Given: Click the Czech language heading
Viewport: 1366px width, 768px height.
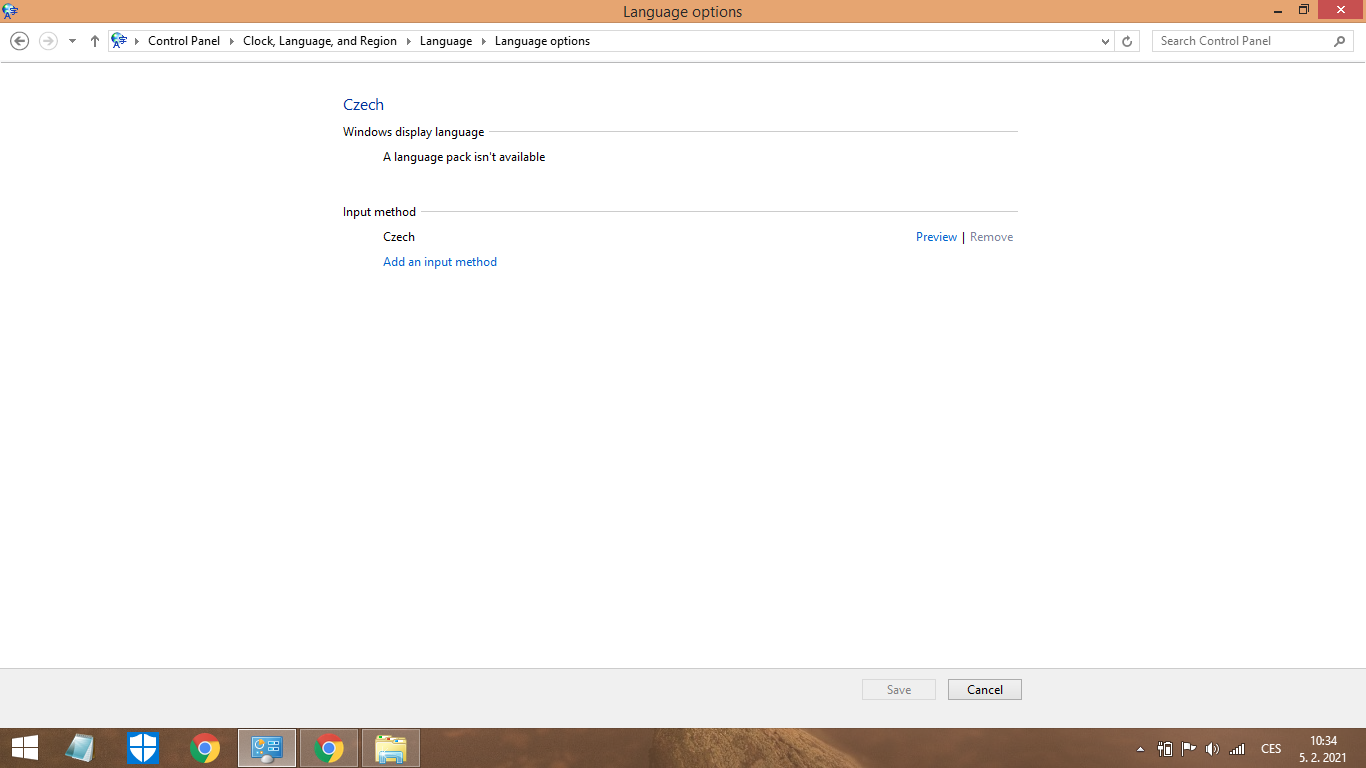Looking at the screenshot, I should (363, 105).
